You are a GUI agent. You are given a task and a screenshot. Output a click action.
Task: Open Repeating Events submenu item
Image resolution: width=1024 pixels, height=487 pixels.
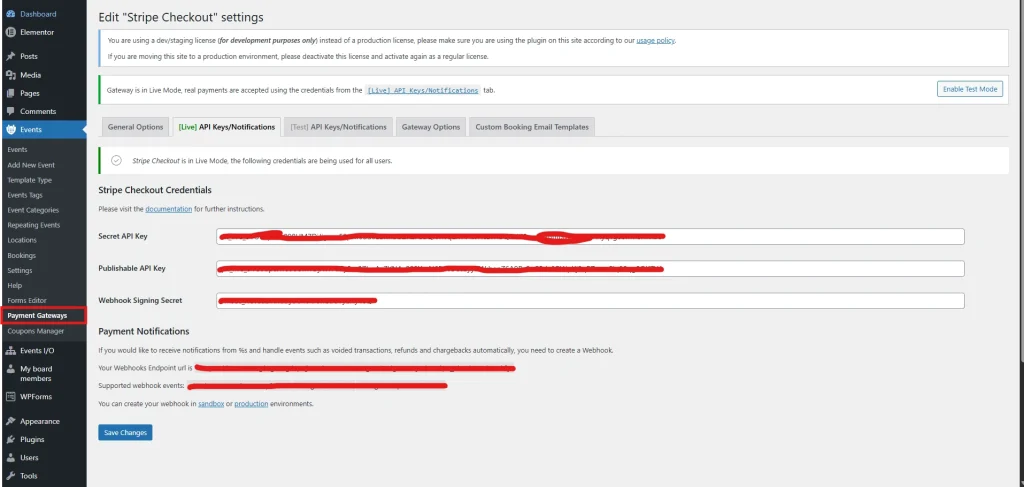coord(33,225)
